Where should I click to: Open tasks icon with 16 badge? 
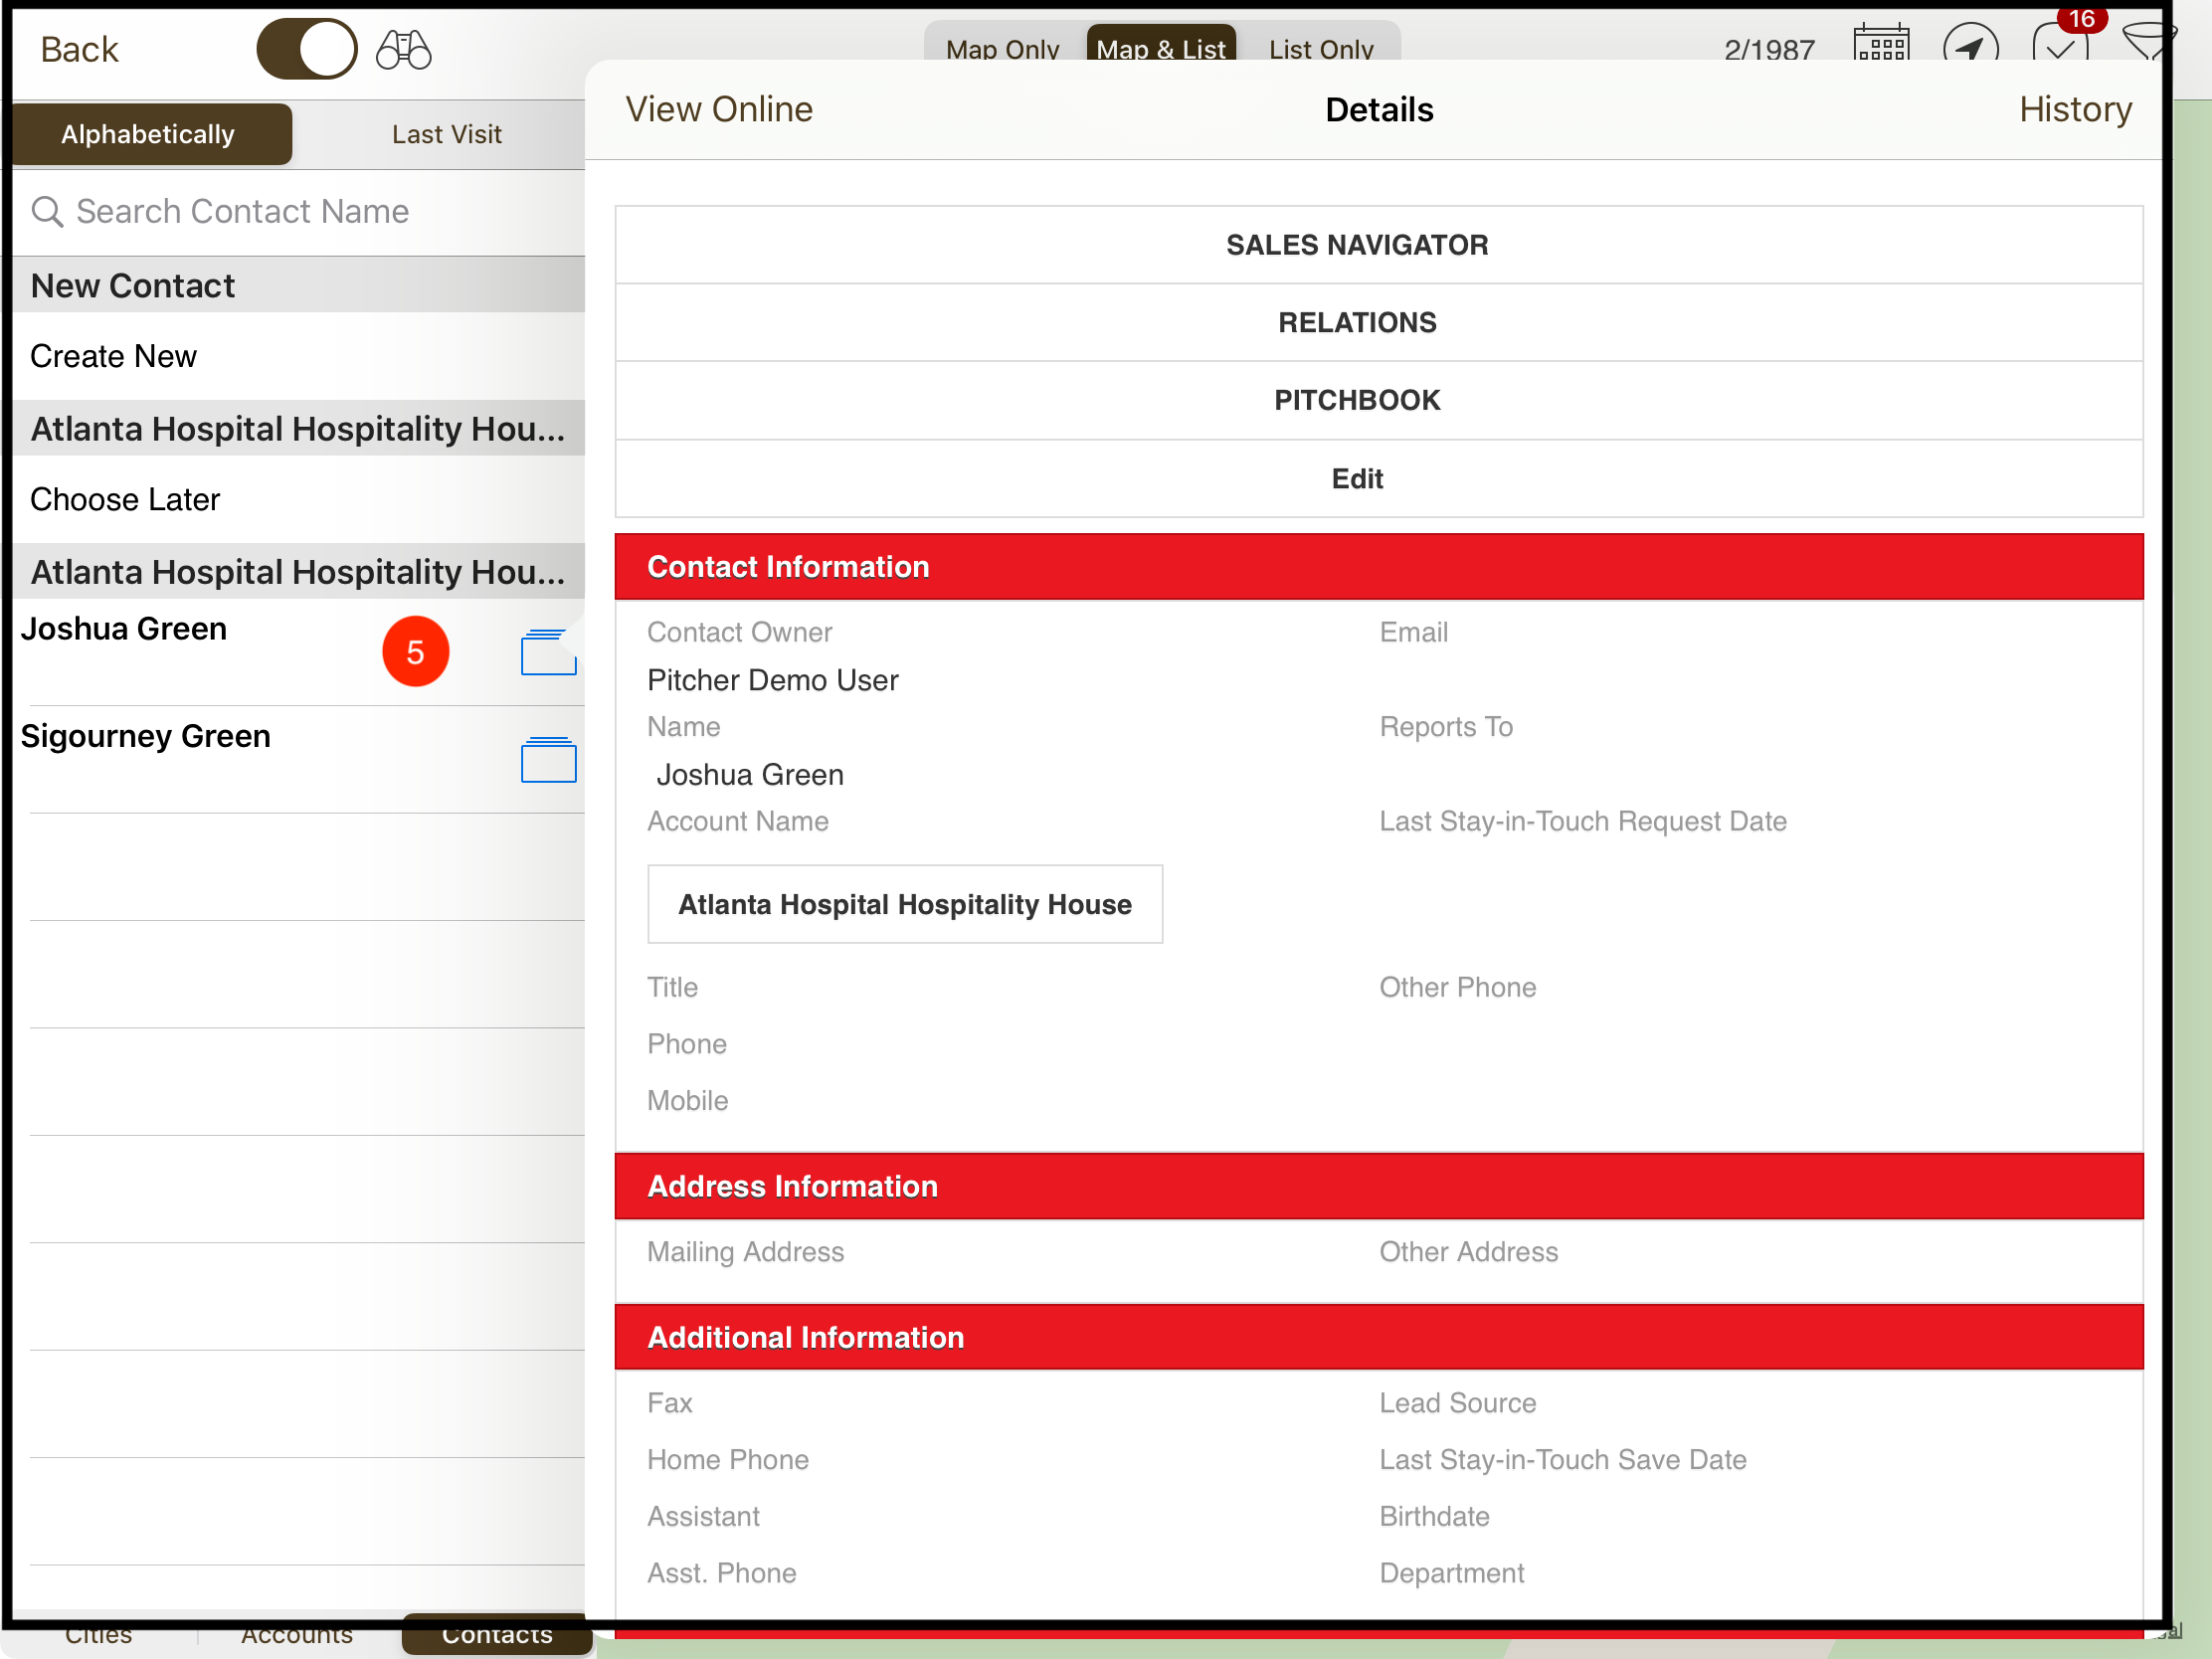[x=2061, y=44]
